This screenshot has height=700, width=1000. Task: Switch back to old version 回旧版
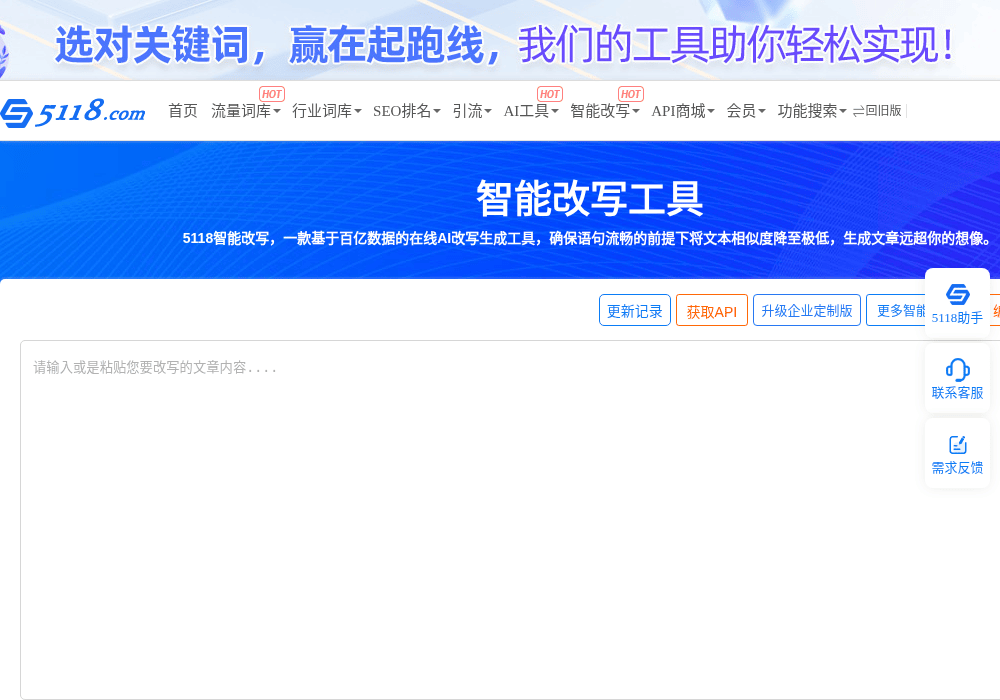877,111
